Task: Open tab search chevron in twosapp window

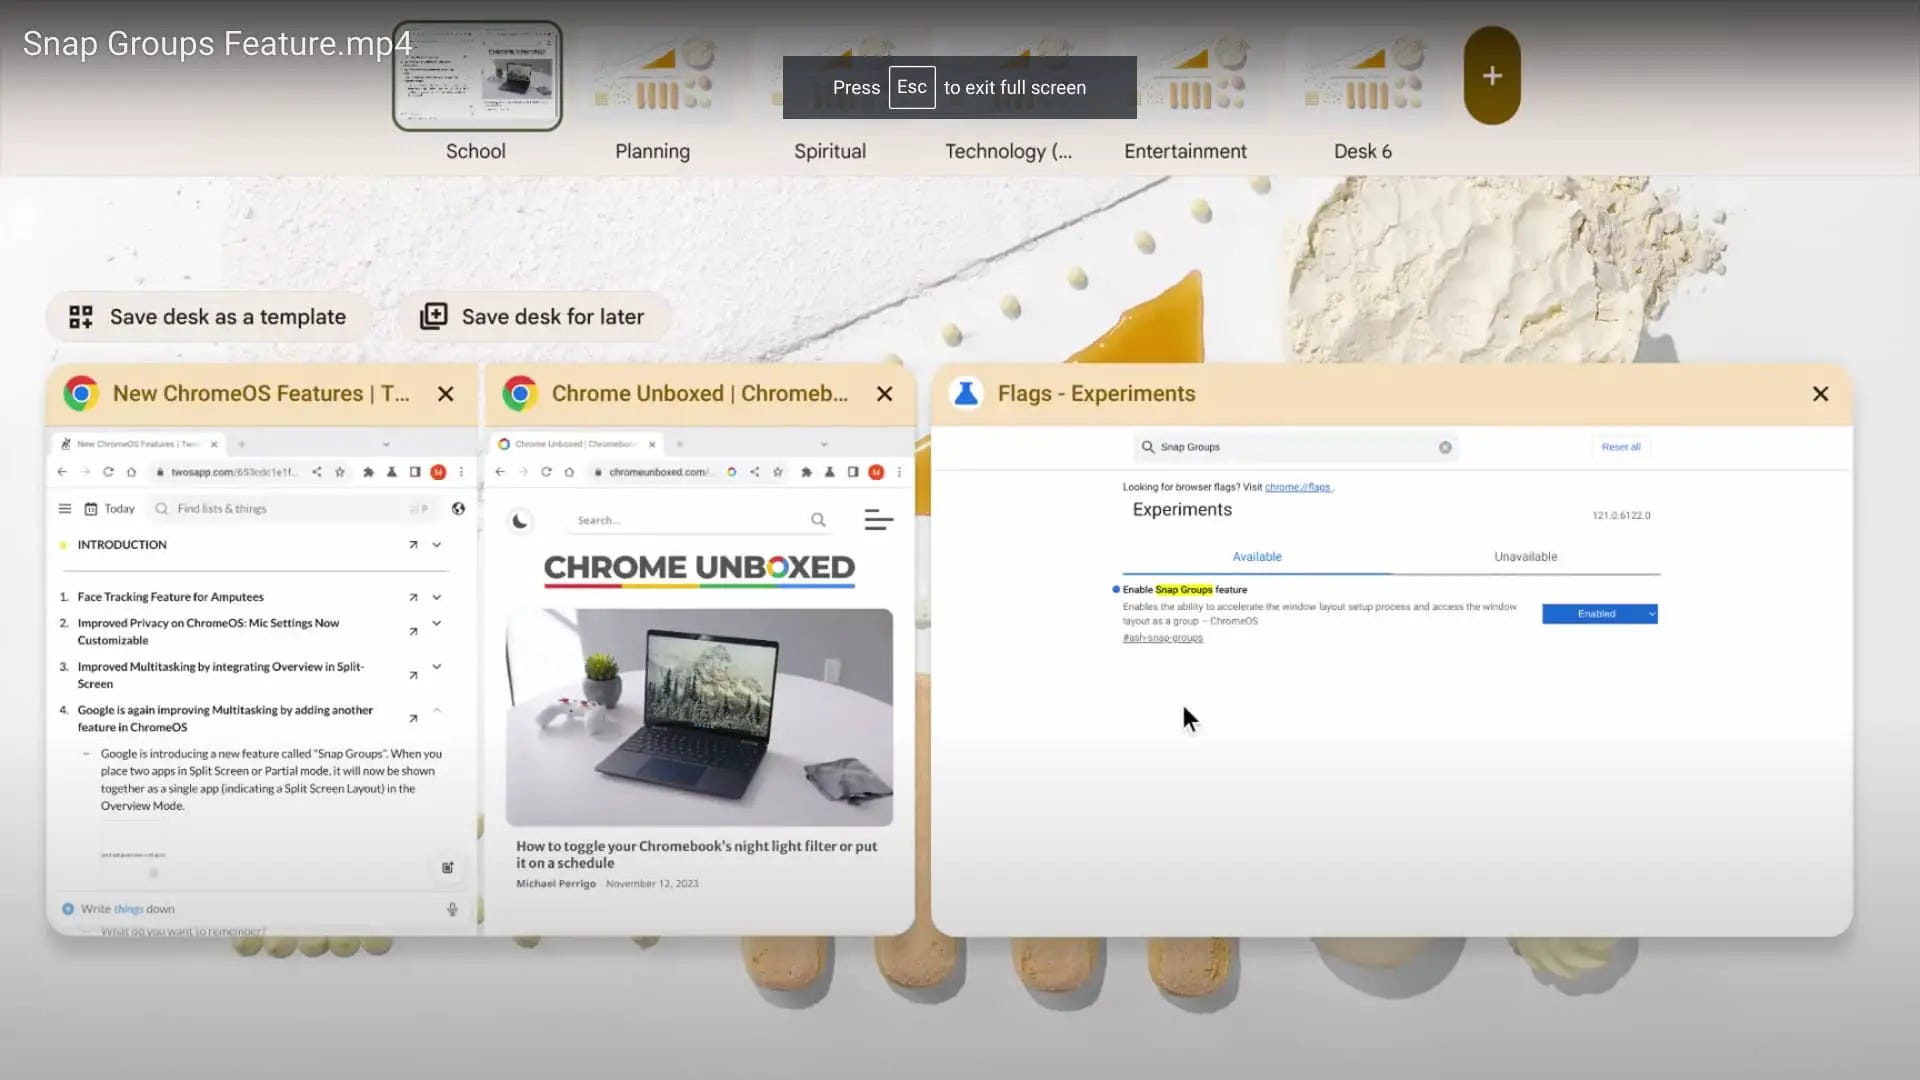Action: click(x=386, y=444)
